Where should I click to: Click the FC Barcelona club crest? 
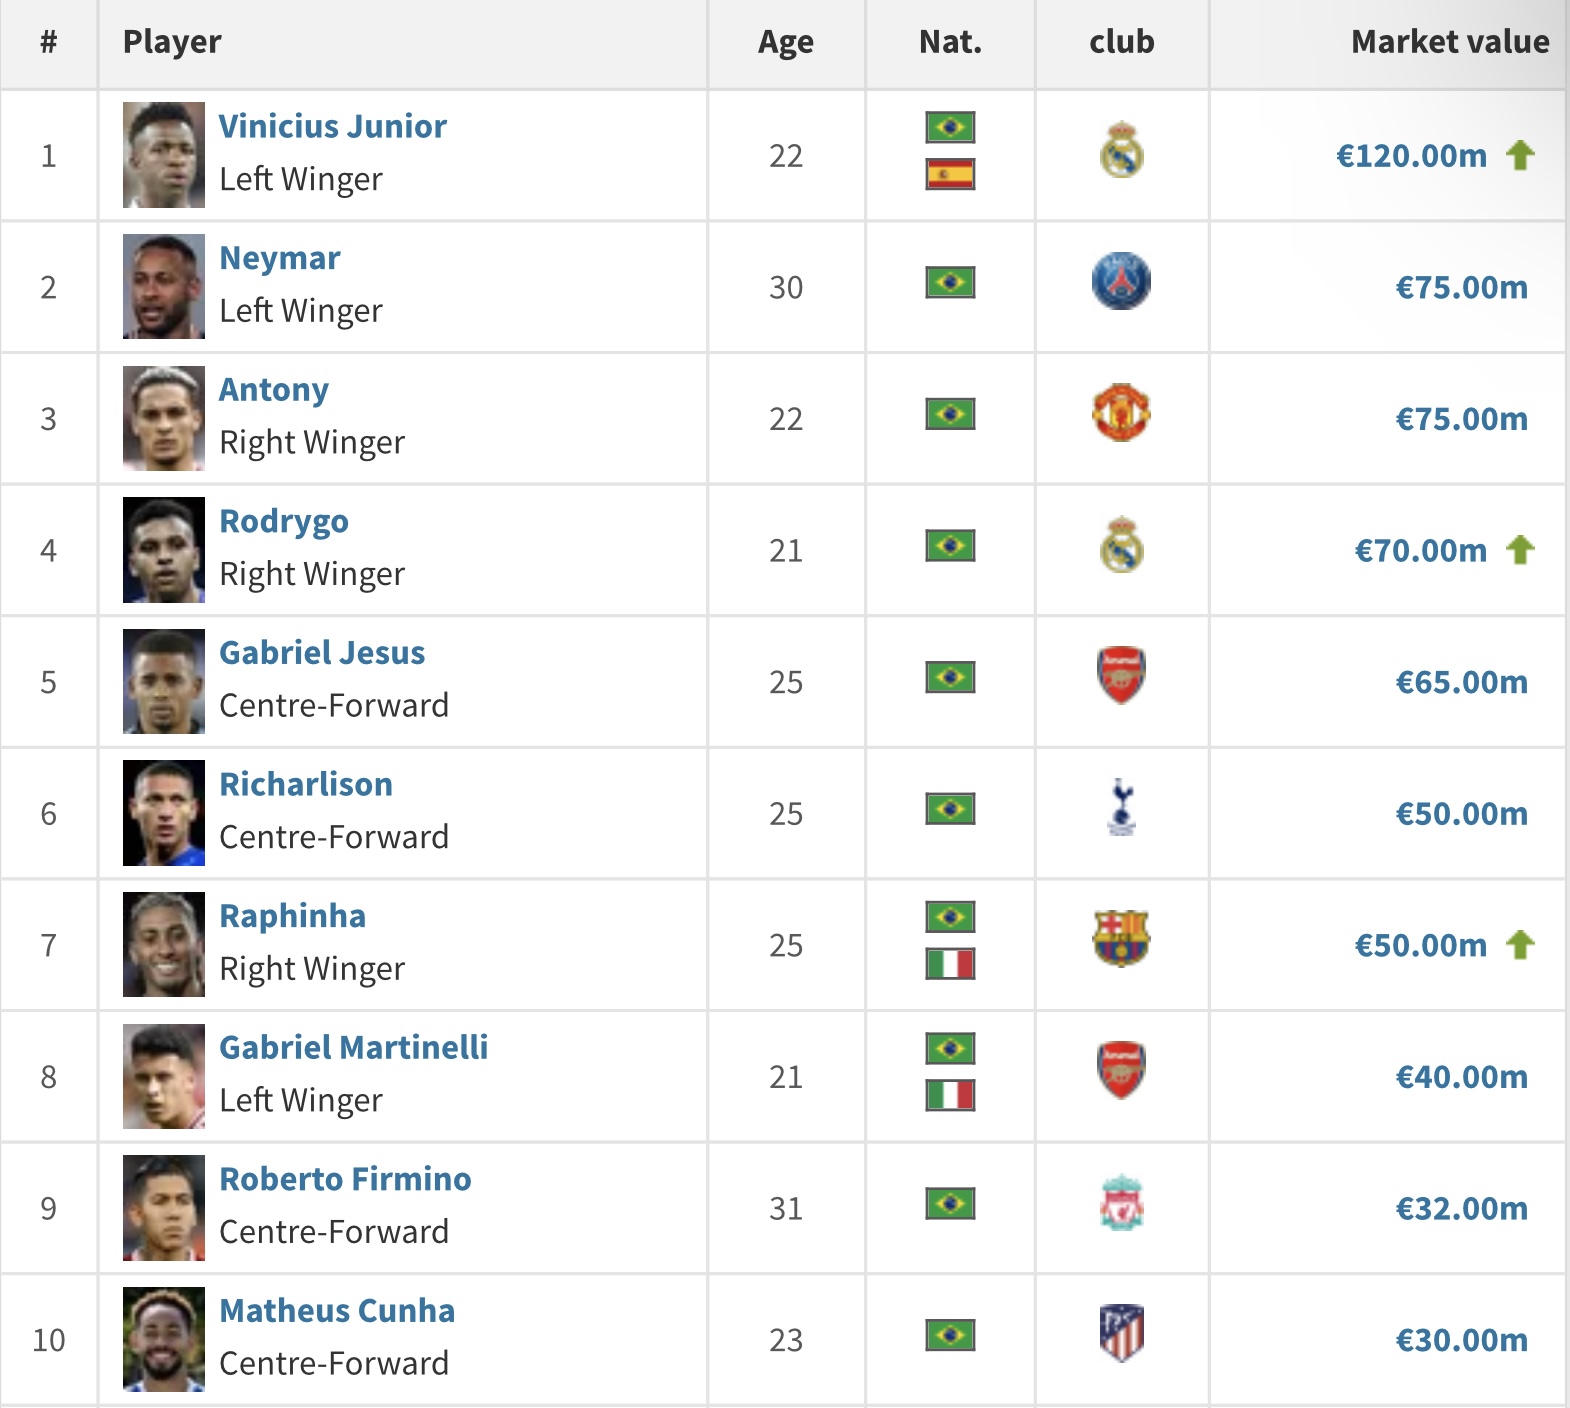tap(1121, 939)
